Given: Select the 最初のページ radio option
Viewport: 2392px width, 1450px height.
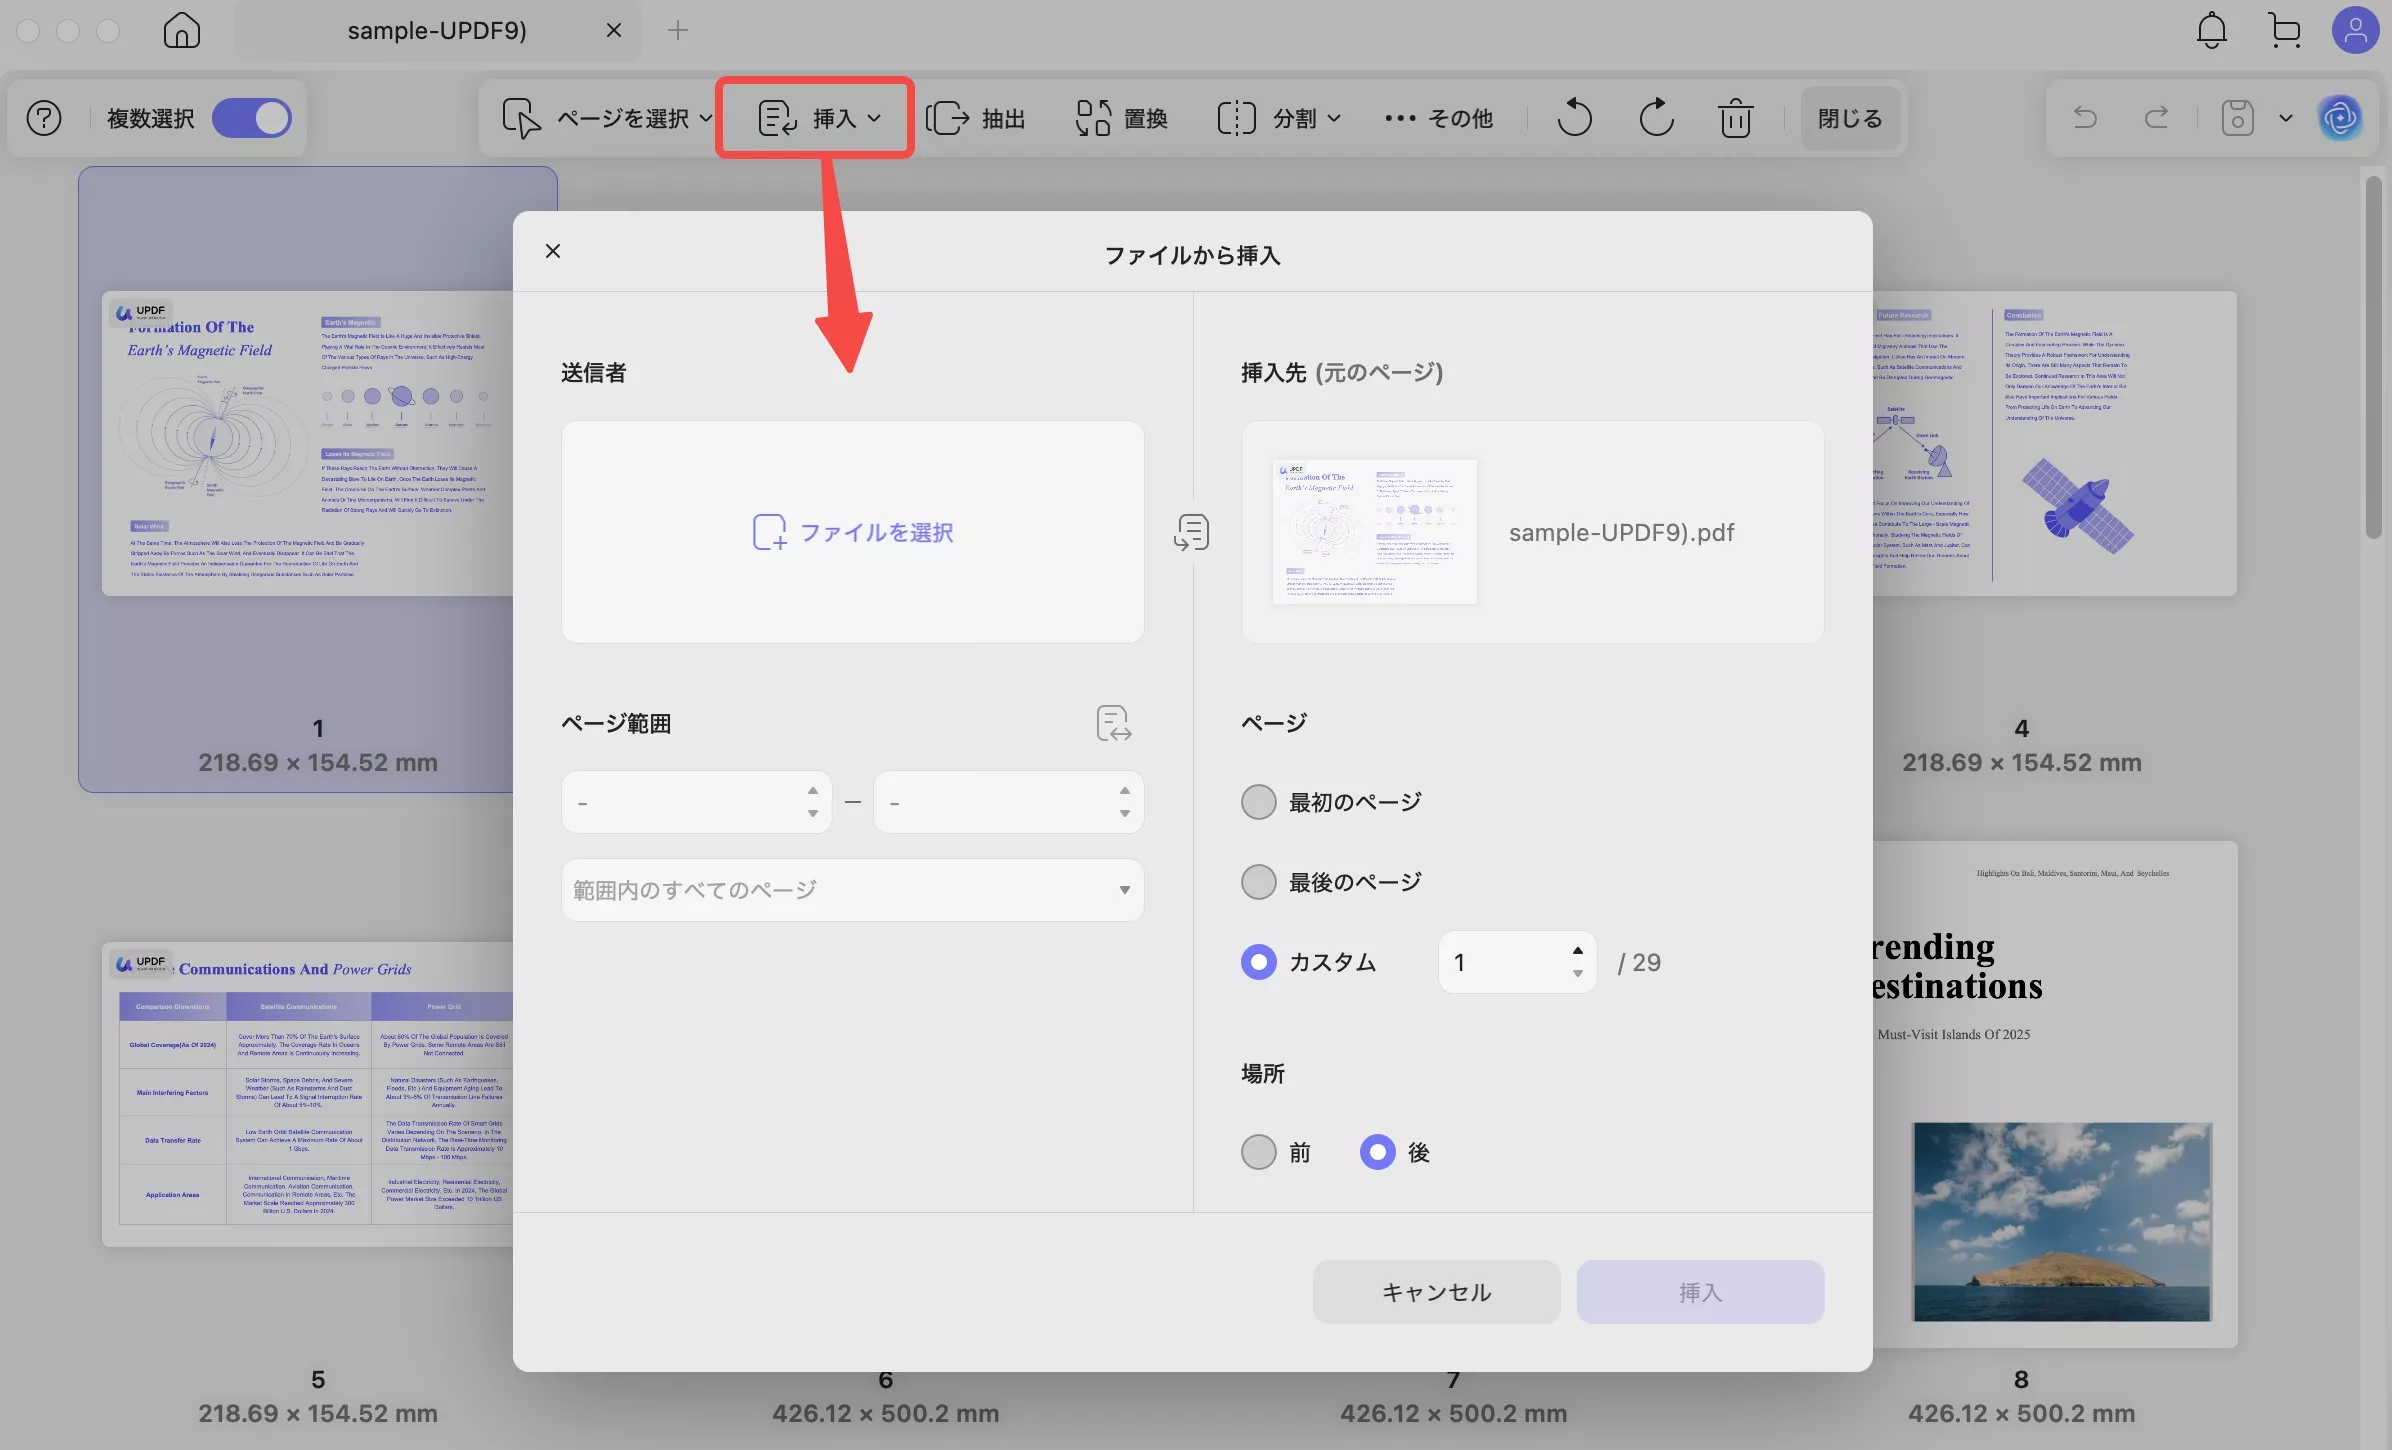Looking at the screenshot, I should coord(1257,800).
